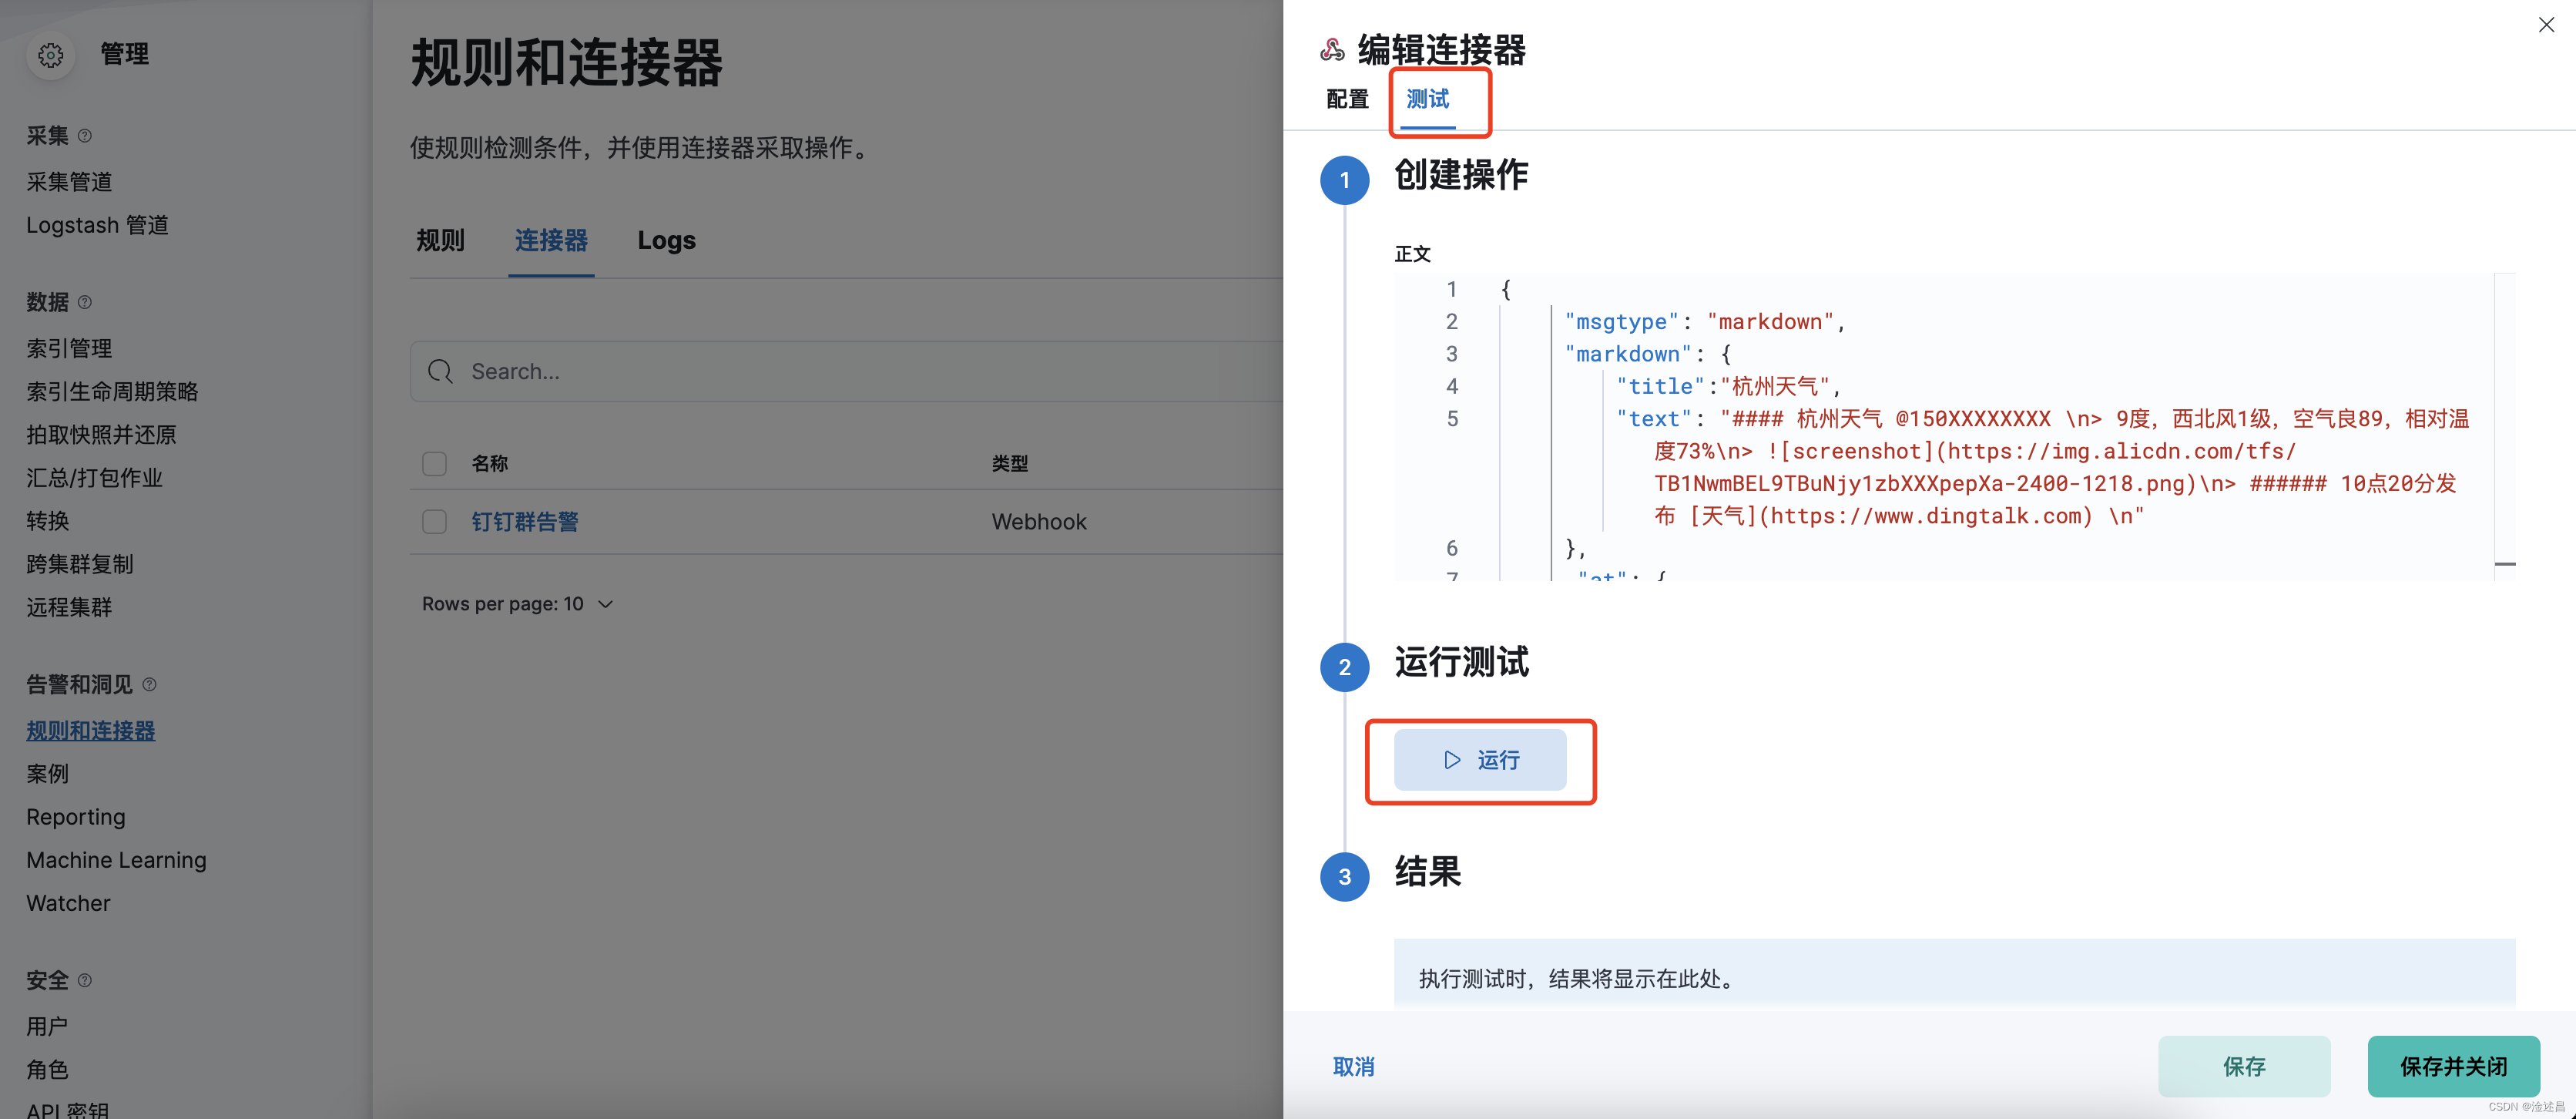Open 跨集群复制 in sidebar

80,564
